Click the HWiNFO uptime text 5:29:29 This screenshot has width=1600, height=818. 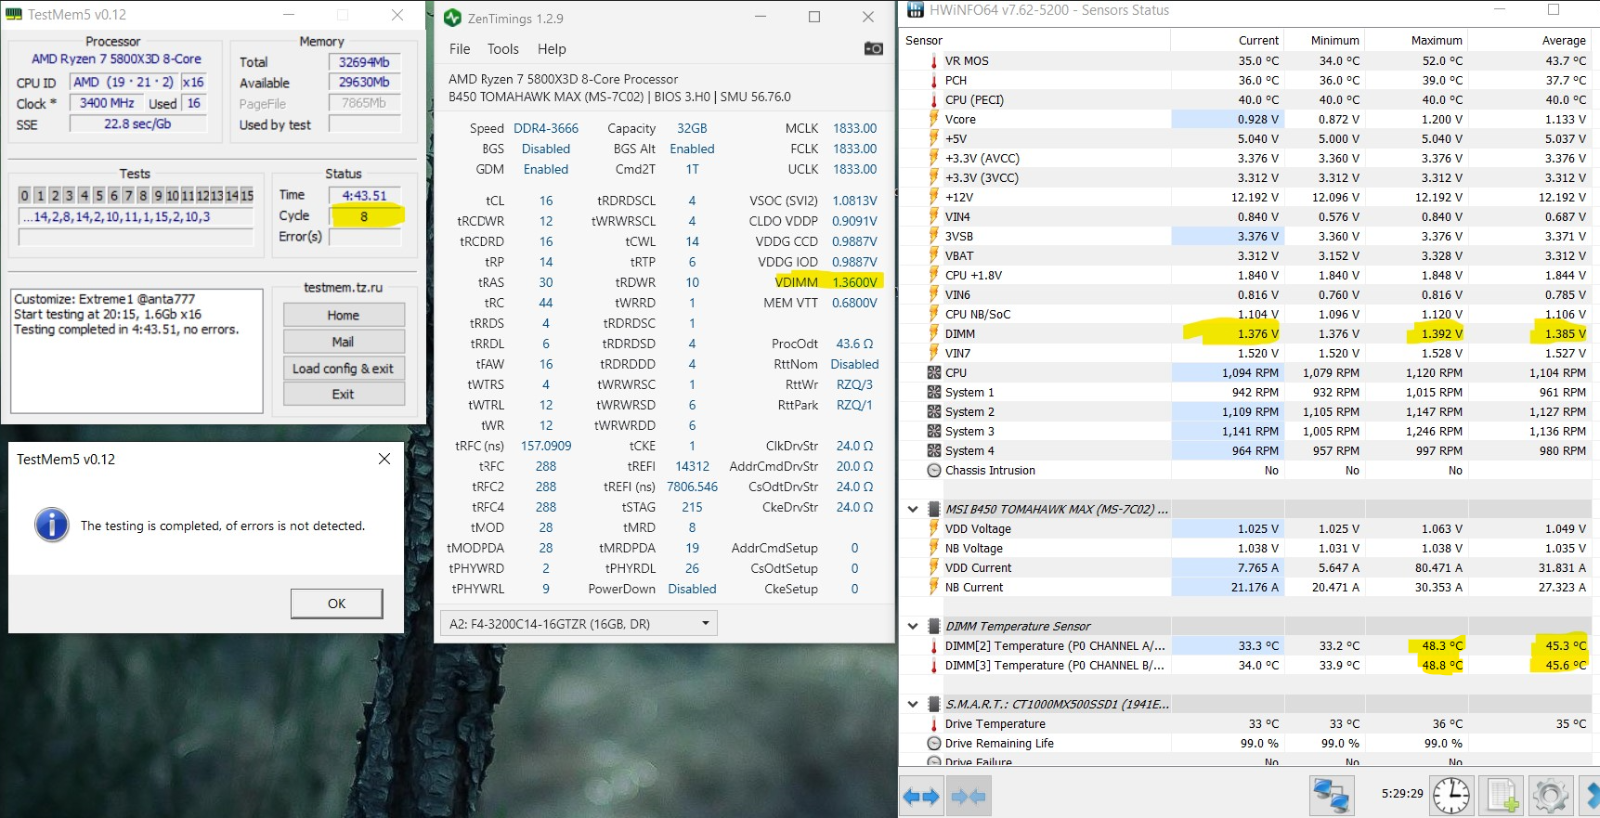pos(1402,793)
